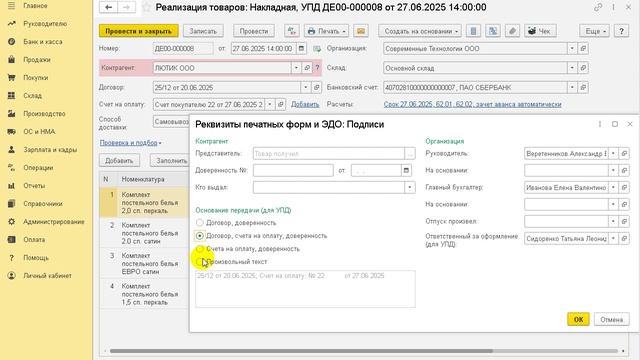Click the envelope email icon
640x360 pixels.
tap(361, 31)
